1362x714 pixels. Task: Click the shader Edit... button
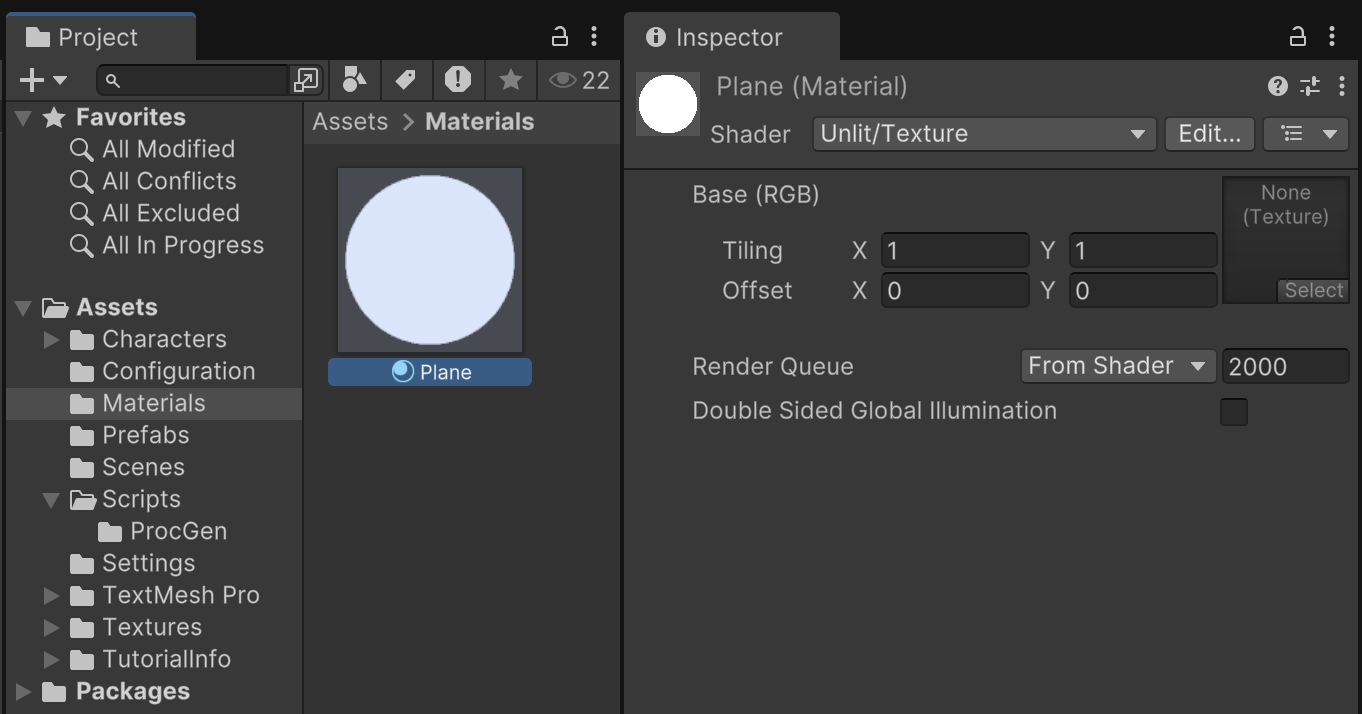(1209, 134)
